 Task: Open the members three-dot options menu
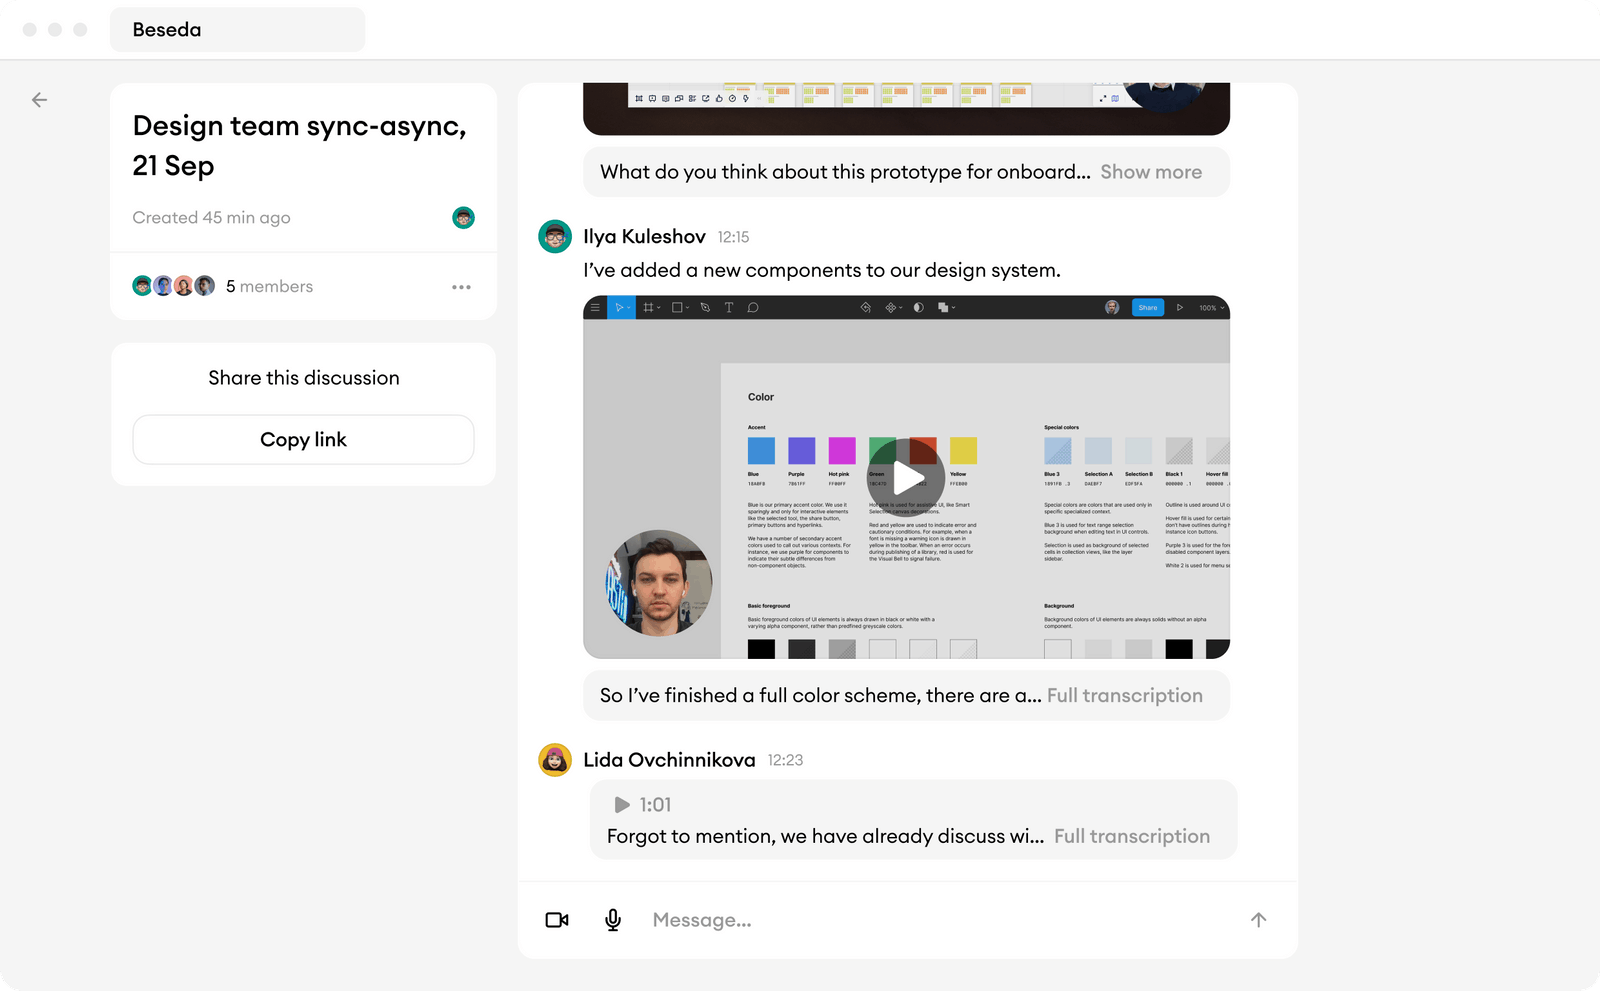pyautogui.click(x=461, y=287)
